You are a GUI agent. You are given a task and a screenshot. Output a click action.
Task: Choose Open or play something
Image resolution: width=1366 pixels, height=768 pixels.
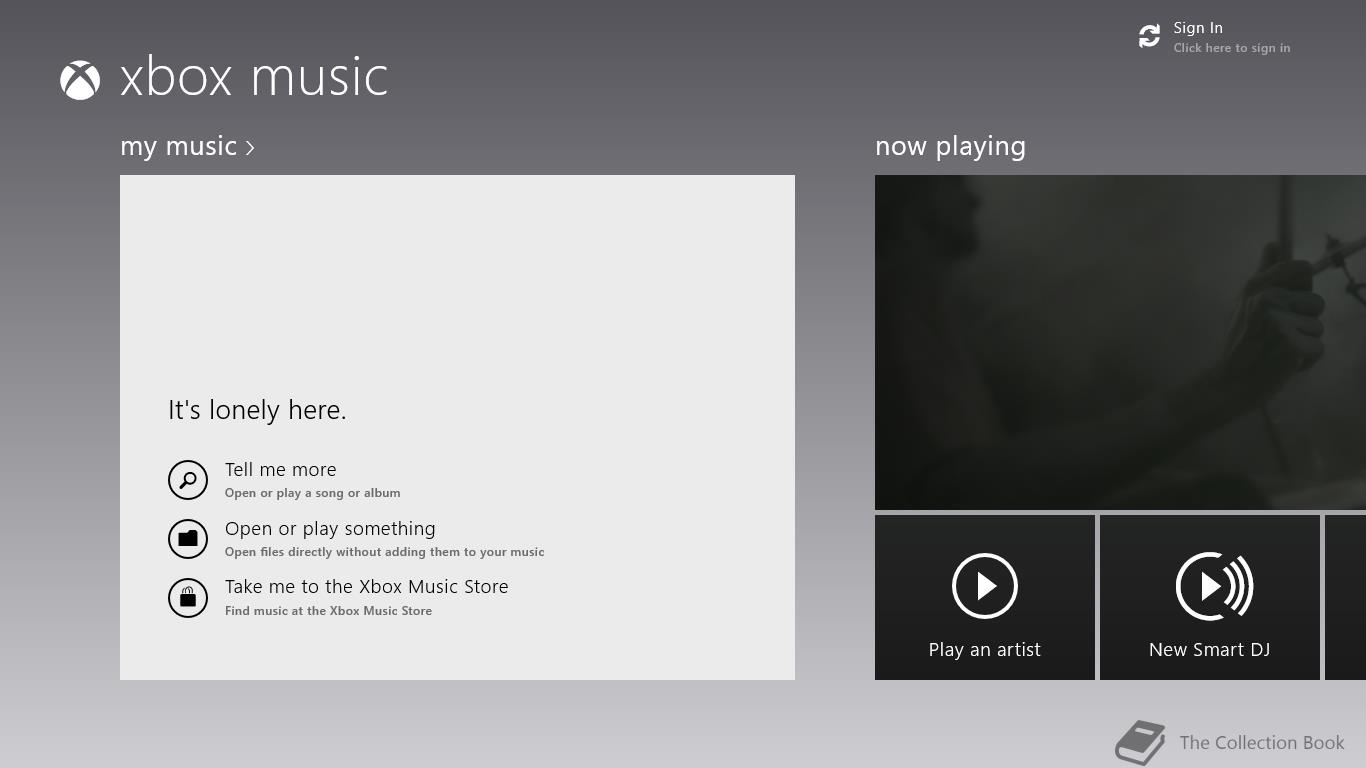coord(330,529)
